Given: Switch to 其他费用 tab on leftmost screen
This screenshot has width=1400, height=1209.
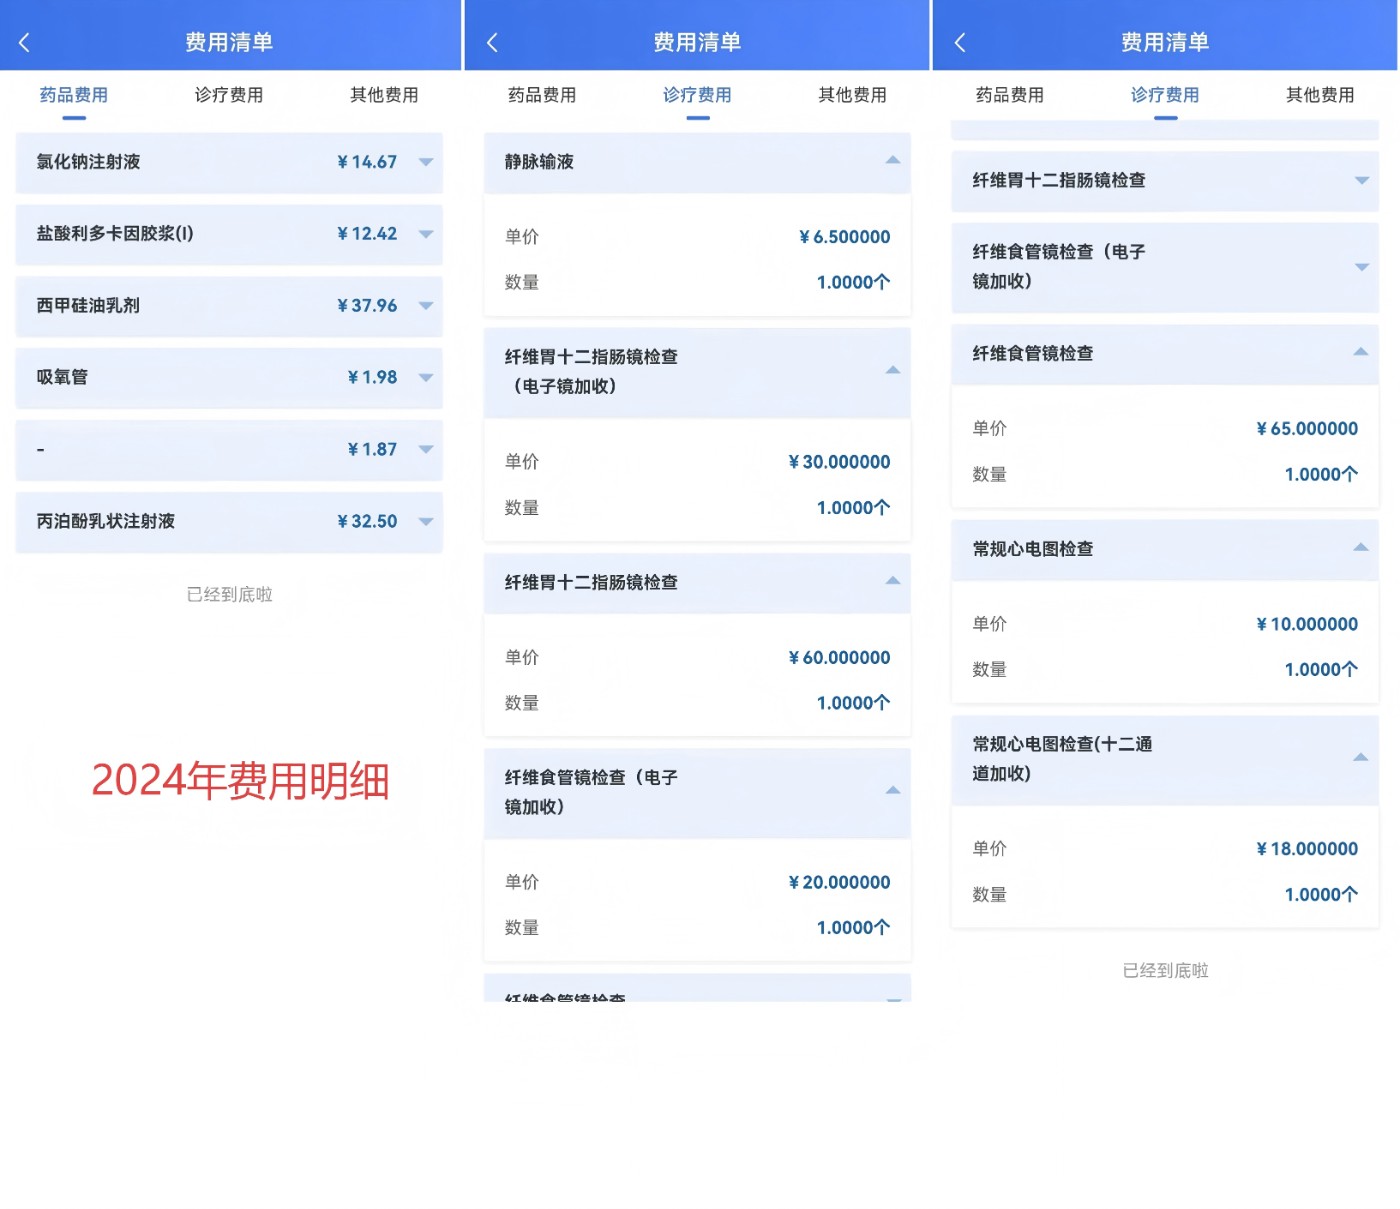Looking at the screenshot, I should click(384, 95).
